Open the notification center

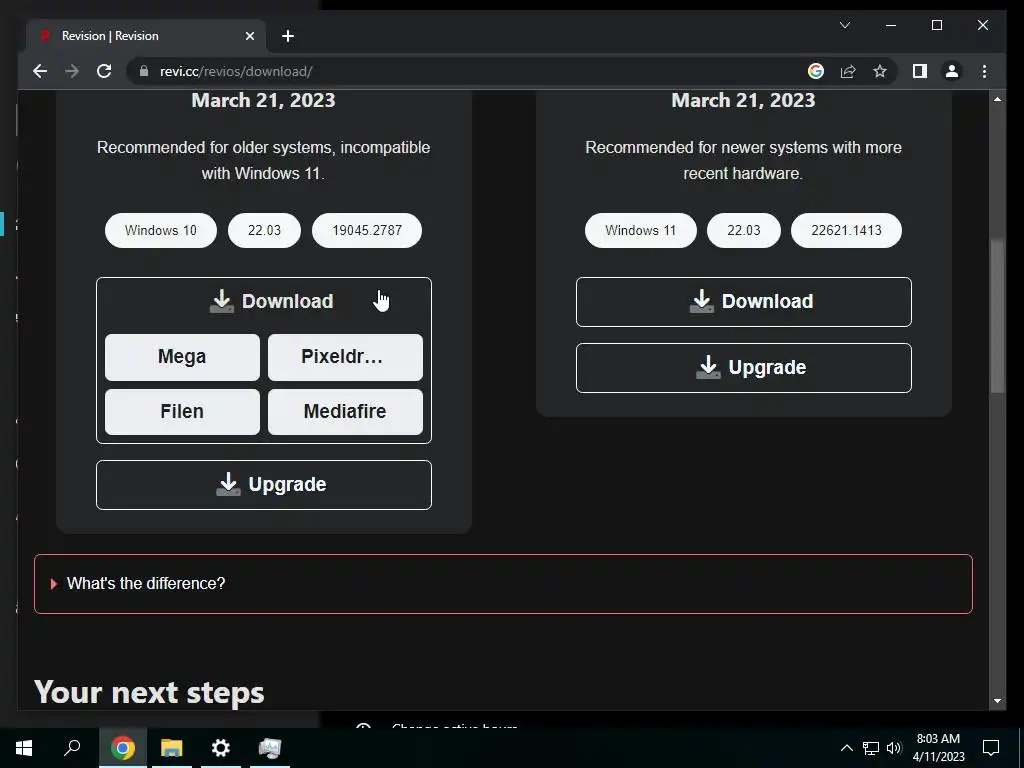click(991, 748)
